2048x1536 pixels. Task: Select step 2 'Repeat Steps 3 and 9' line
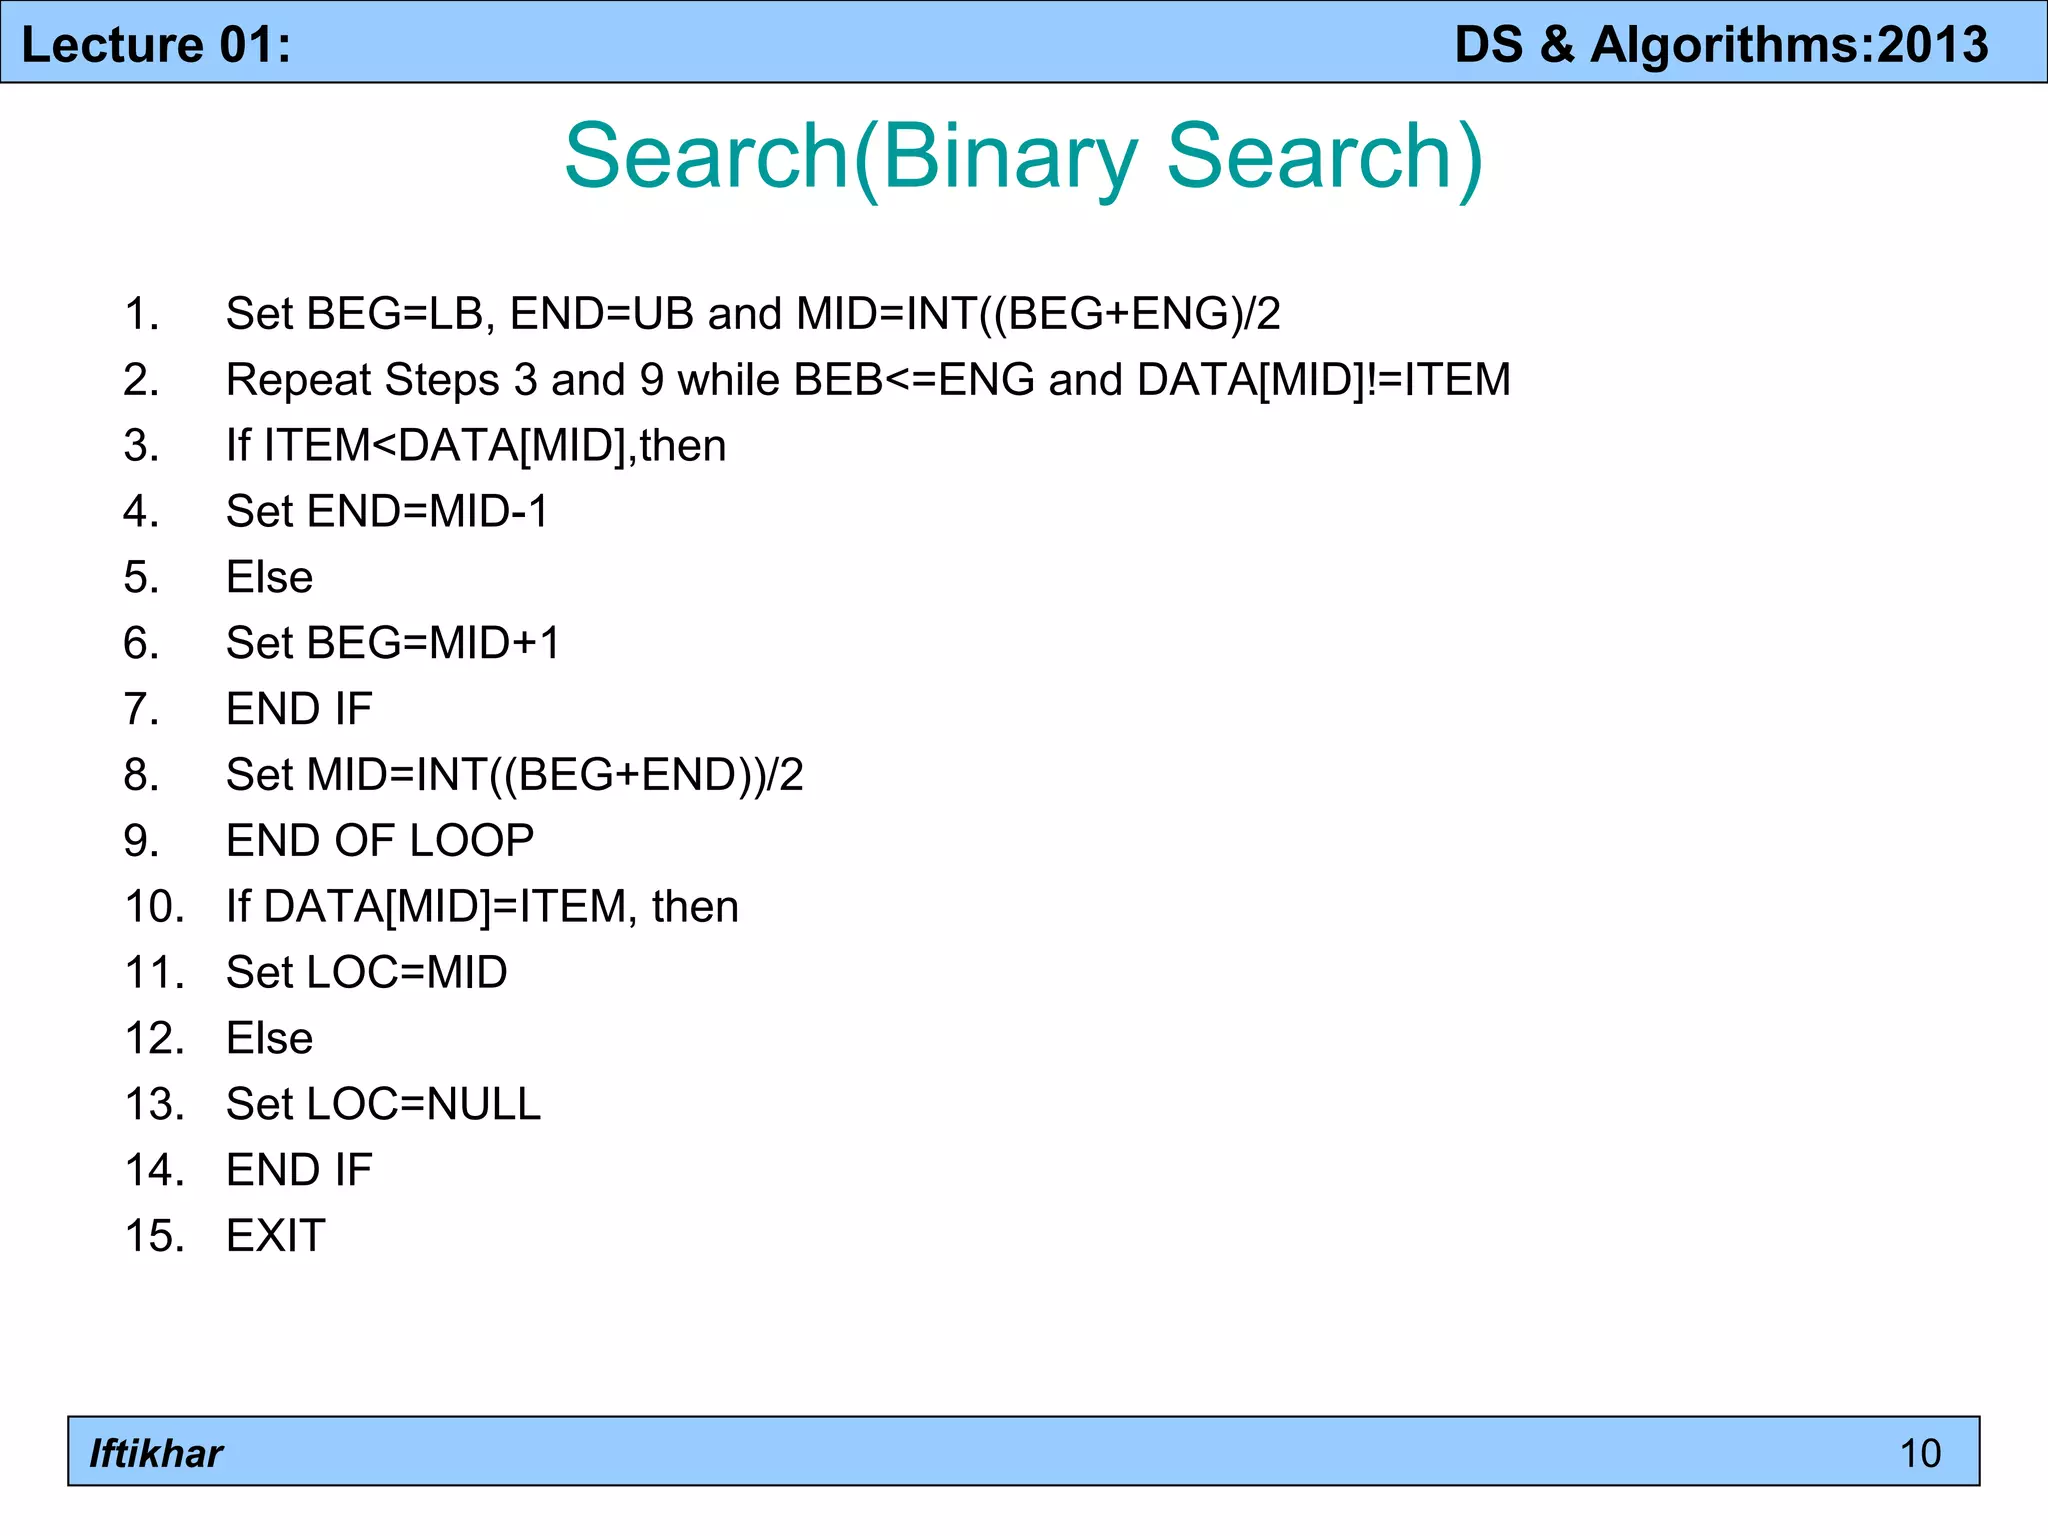[868, 380]
